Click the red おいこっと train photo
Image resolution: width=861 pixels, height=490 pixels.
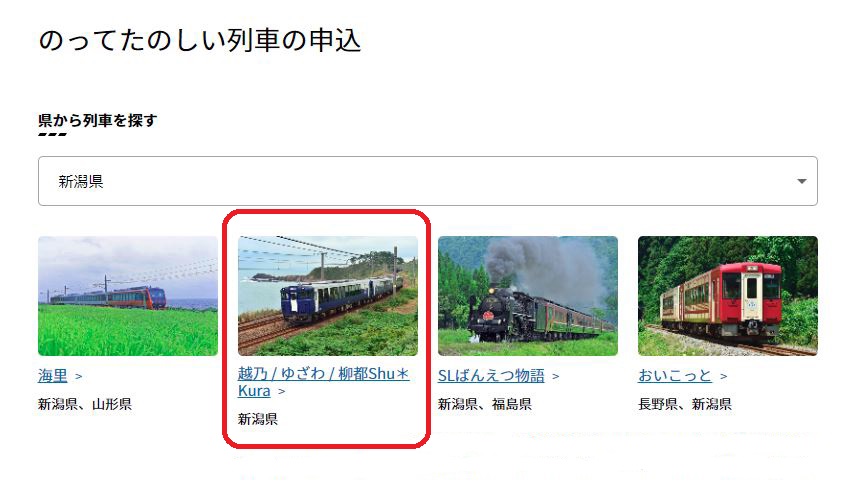[728, 296]
